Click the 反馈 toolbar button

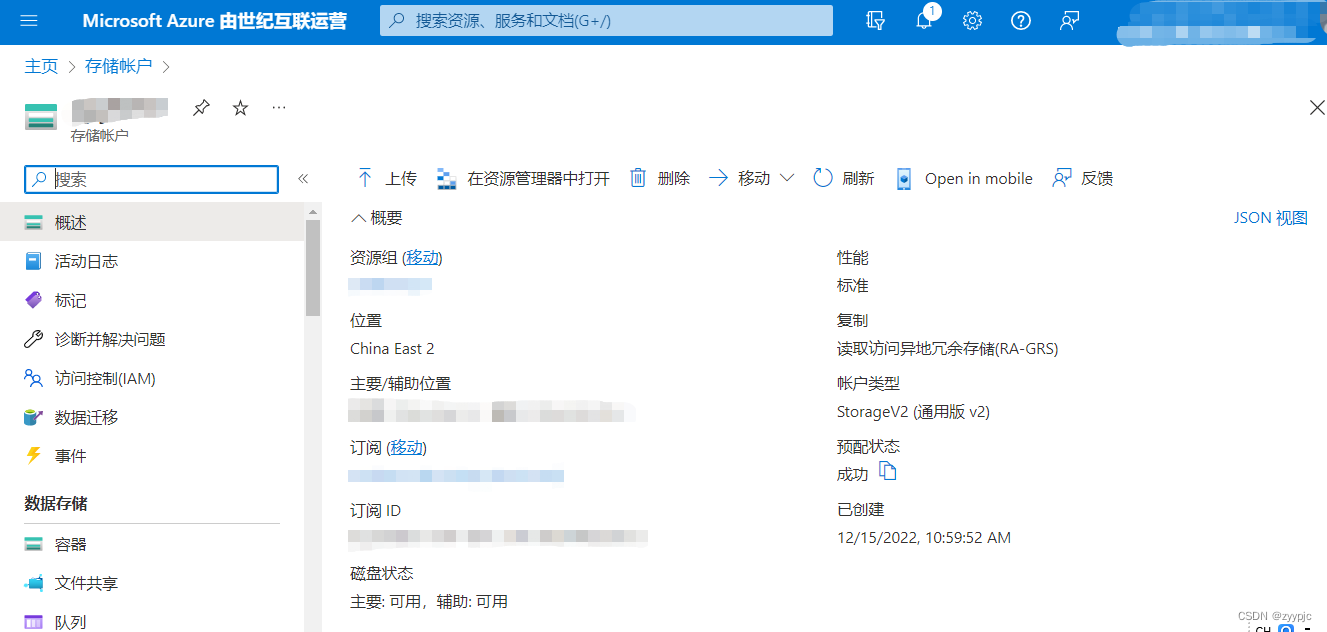click(1082, 179)
